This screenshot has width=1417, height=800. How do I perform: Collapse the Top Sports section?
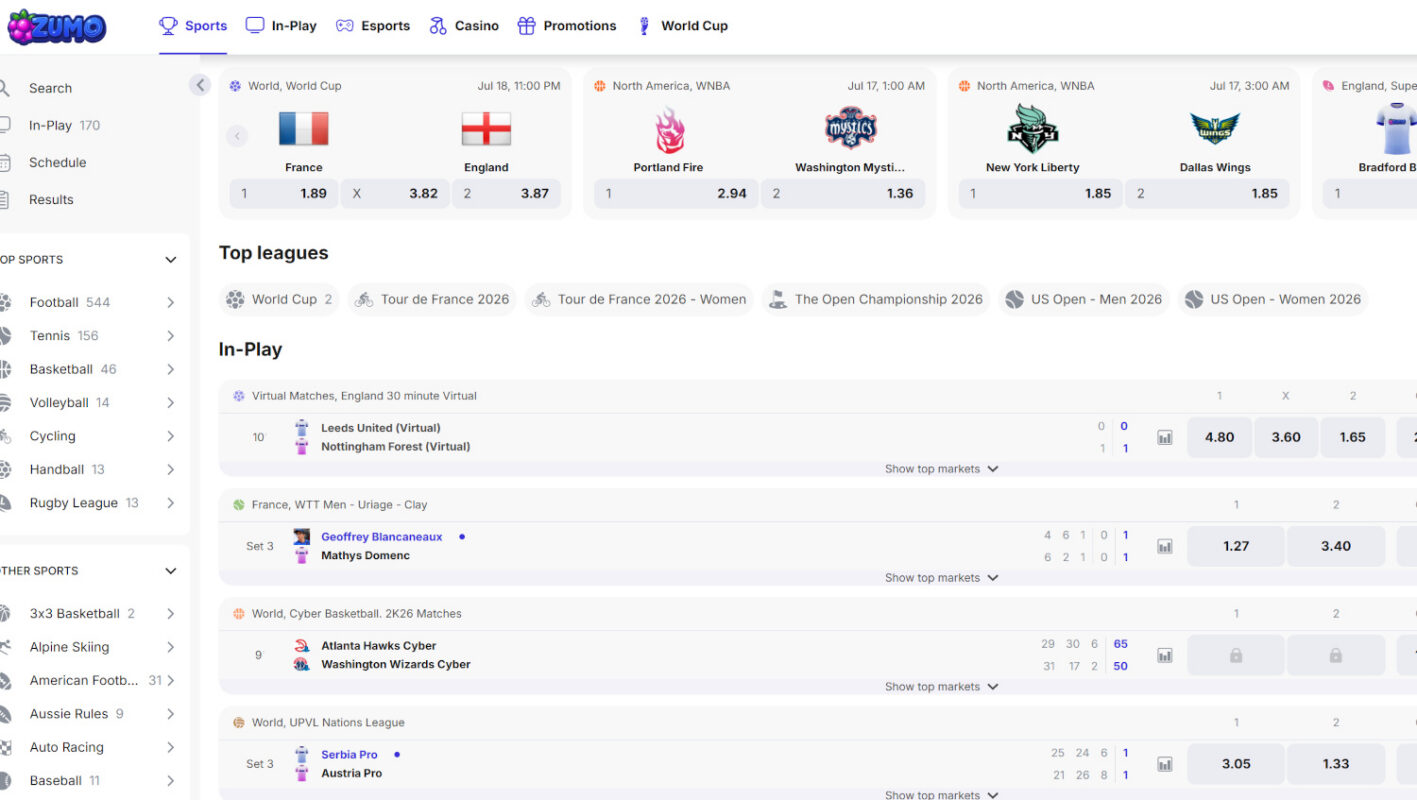(x=170, y=260)
